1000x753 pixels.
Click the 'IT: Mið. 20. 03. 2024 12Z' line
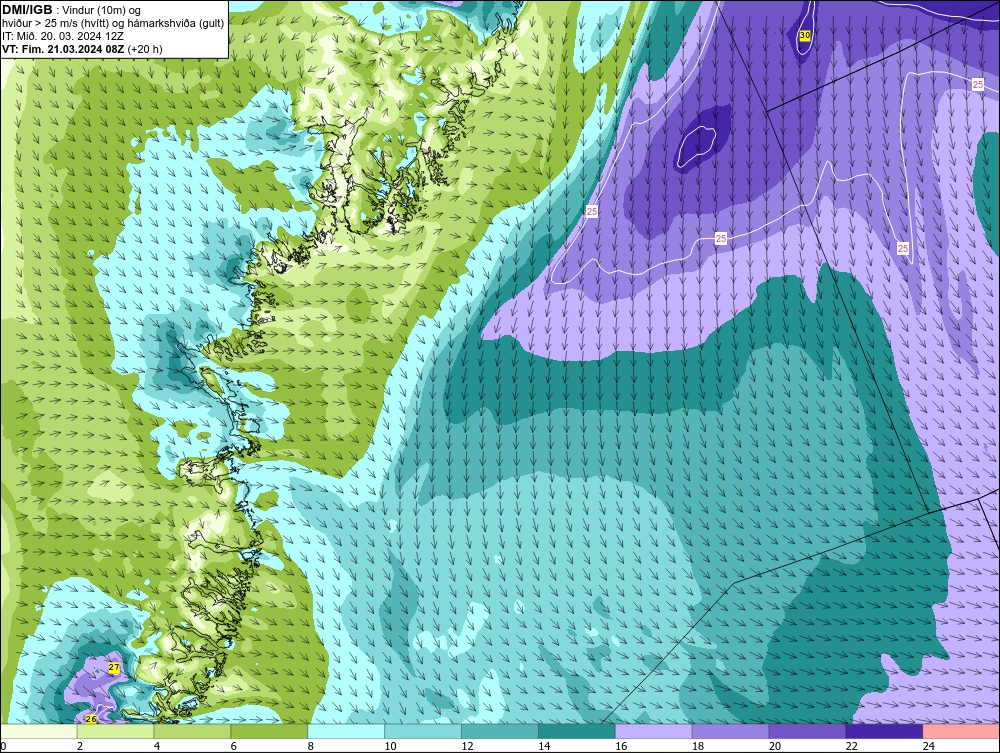click(62, 36)
